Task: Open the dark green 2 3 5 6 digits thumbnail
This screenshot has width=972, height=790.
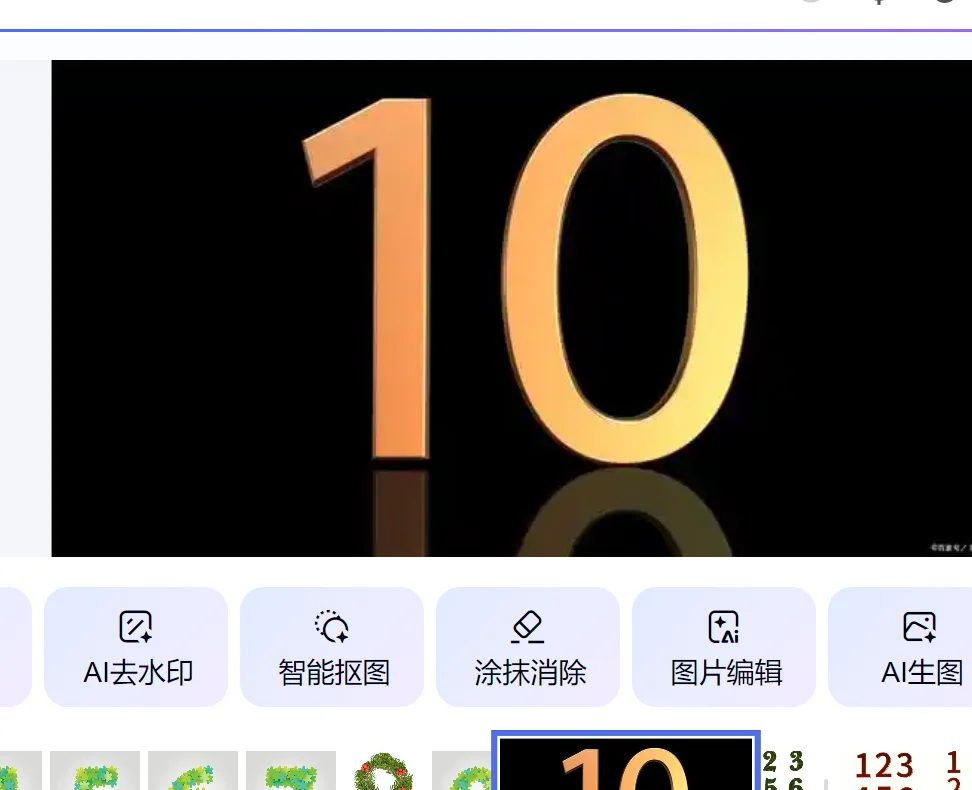Action: tap(783, 770)
